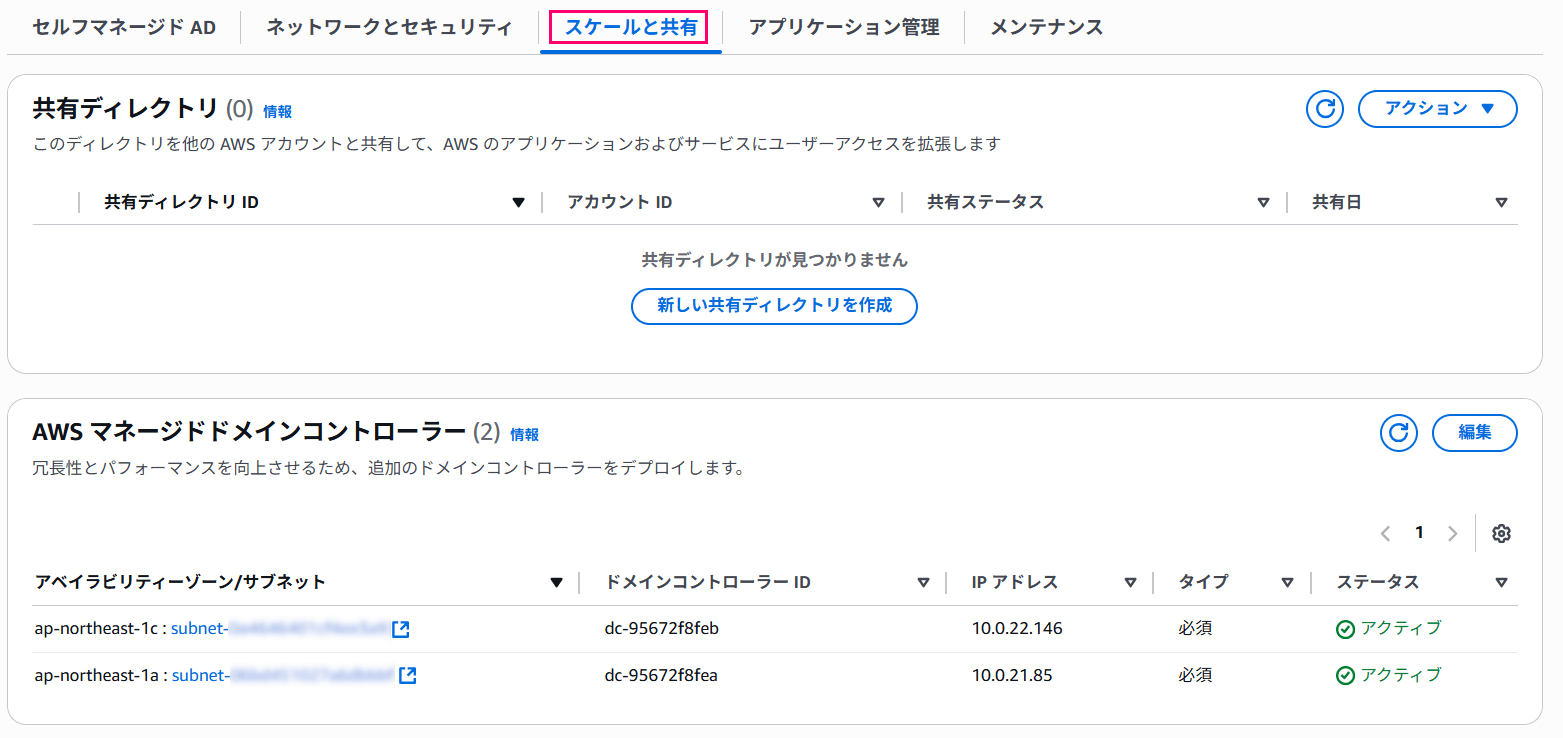
Task: Switch to メンテナンス tab
Action: 1046,27
